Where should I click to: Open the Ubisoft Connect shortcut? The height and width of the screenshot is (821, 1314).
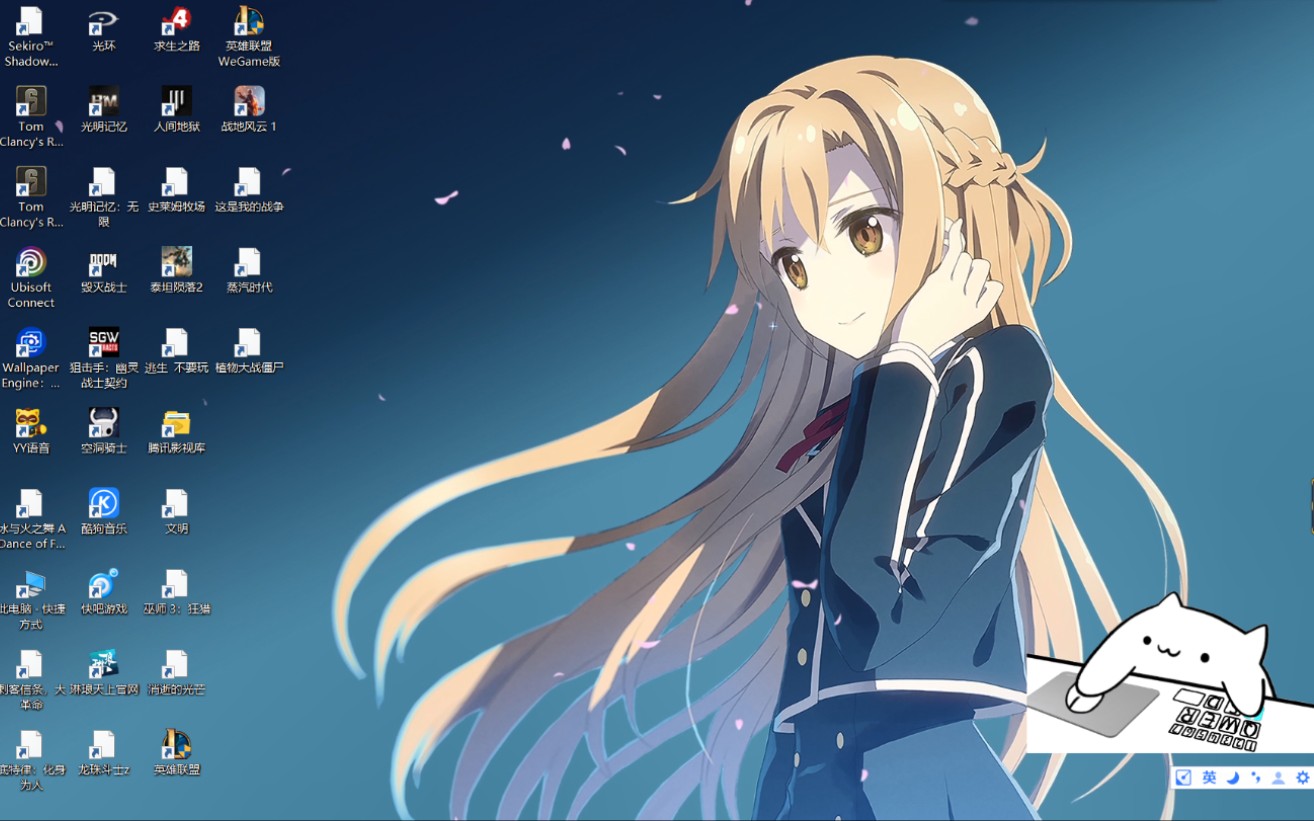click(x=31, y=264)
